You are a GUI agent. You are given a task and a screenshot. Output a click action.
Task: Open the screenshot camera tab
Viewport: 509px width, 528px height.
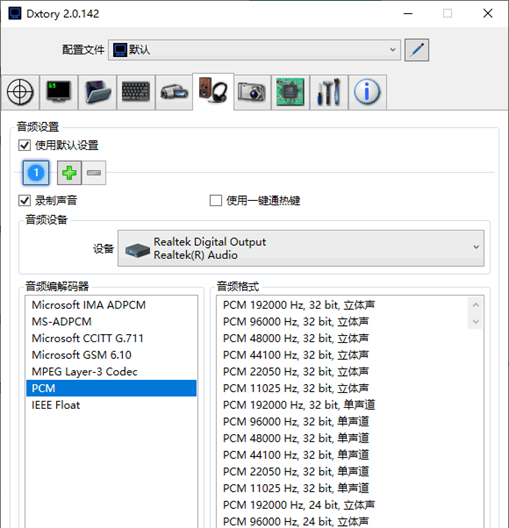click(252, 92)
